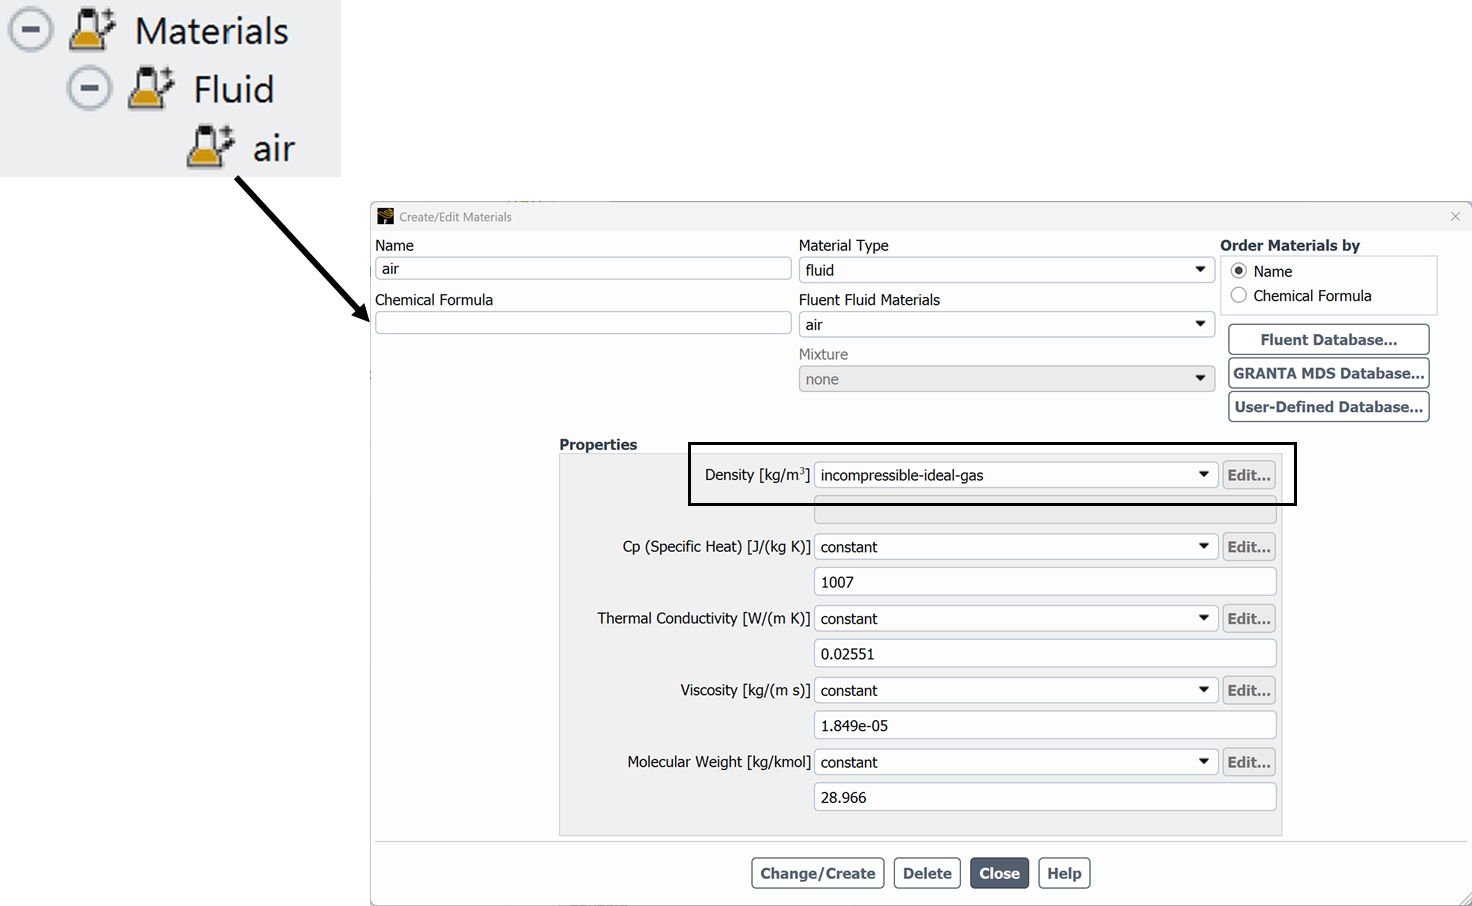
Task: Click the disabled density value field
Action: pos(1045,510)
